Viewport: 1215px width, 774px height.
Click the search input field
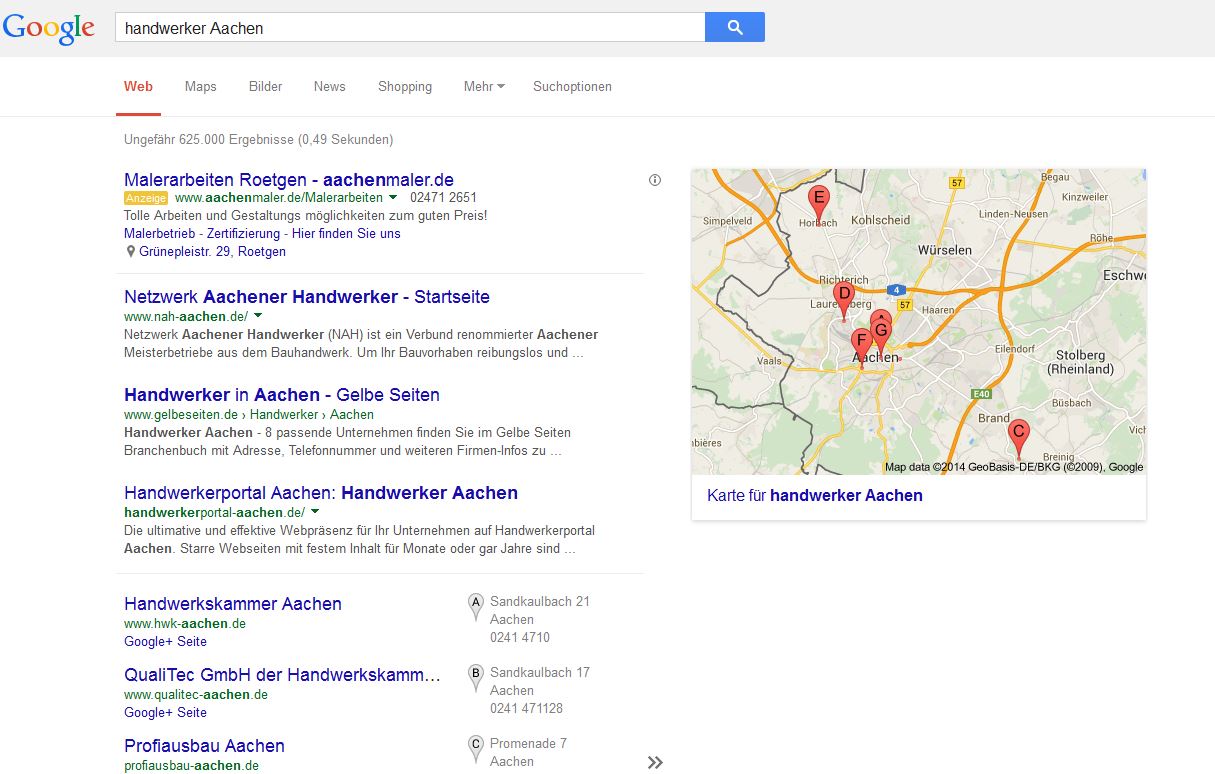(410, 27)
